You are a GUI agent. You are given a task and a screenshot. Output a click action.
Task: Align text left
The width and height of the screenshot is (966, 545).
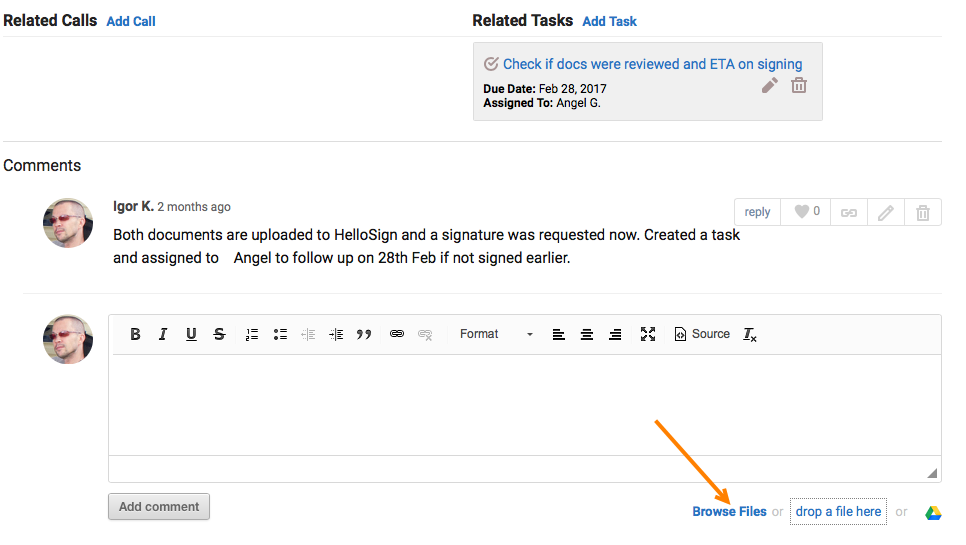point(559,334)
